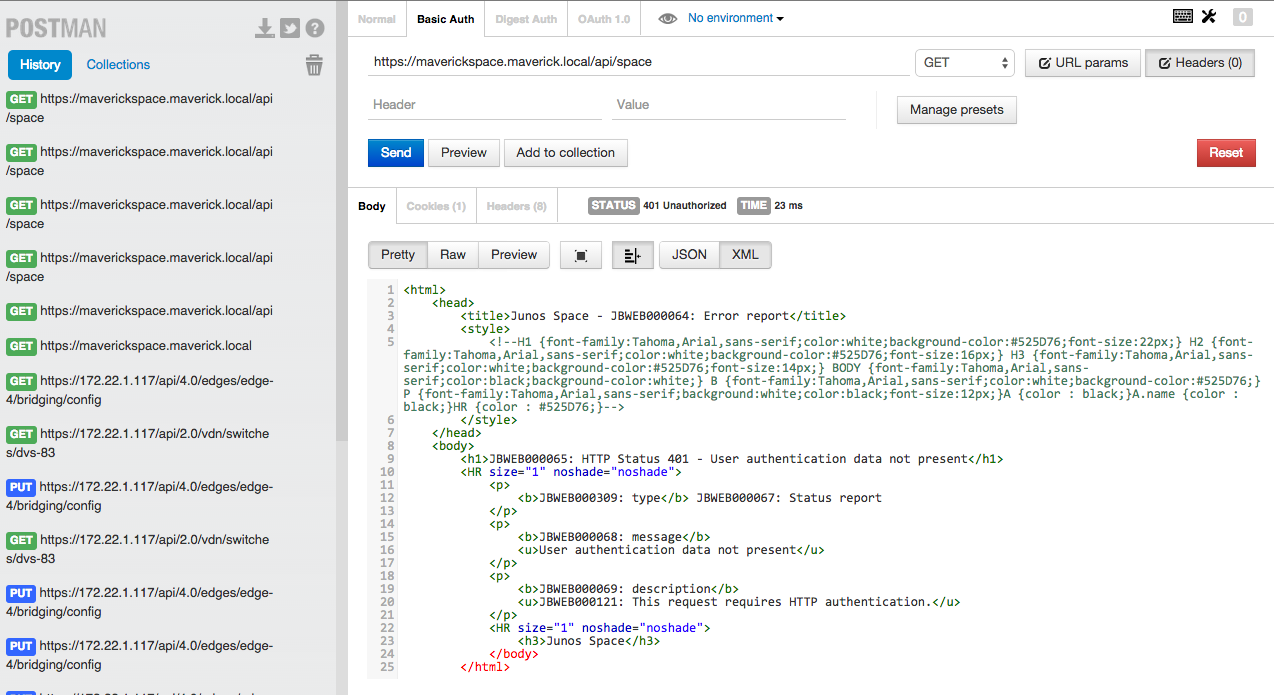Switch response view to Raw
The height and width of the screenshot is (695, 1274).
point(453,255)
